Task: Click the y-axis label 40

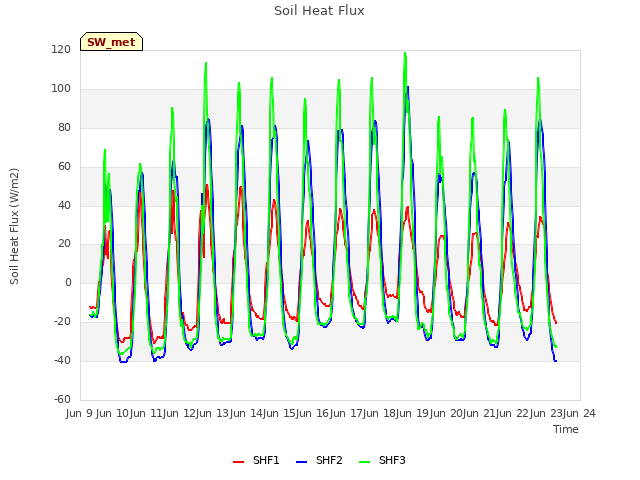Action: [x=64, y=205]
